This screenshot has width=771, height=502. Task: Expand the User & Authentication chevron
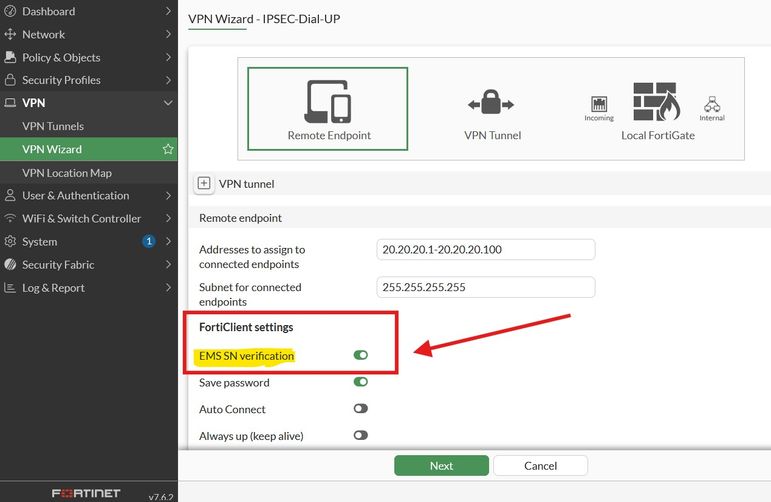[168, 195]
